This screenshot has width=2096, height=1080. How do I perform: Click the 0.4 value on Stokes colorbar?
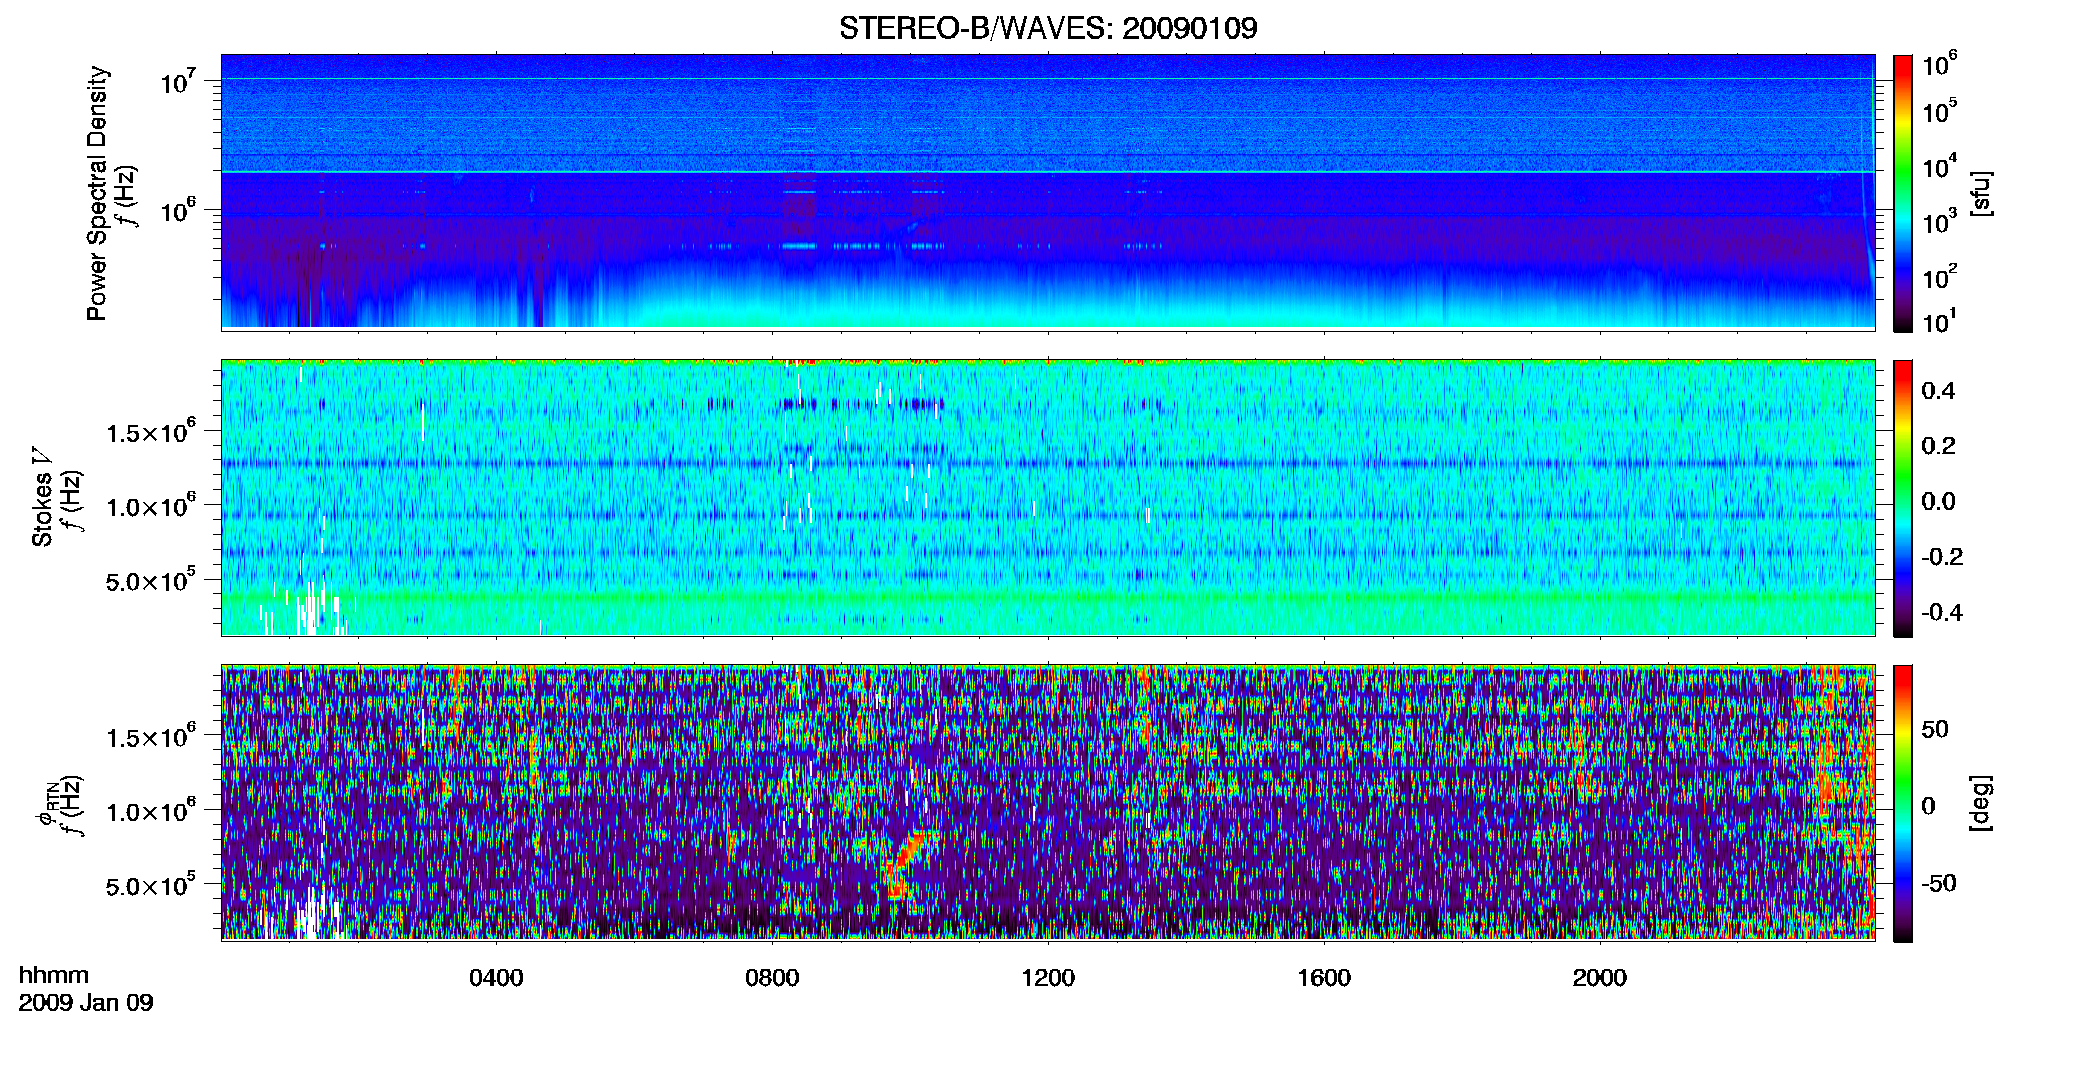(x=1938, y=391)
